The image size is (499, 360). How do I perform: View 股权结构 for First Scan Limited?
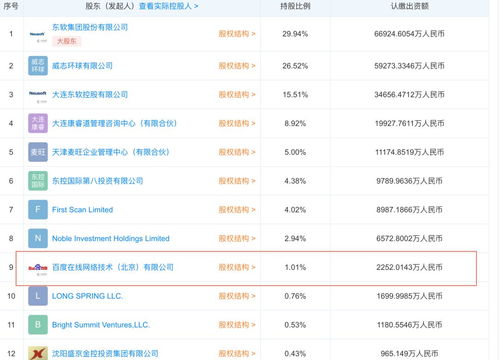click(237, 210)
